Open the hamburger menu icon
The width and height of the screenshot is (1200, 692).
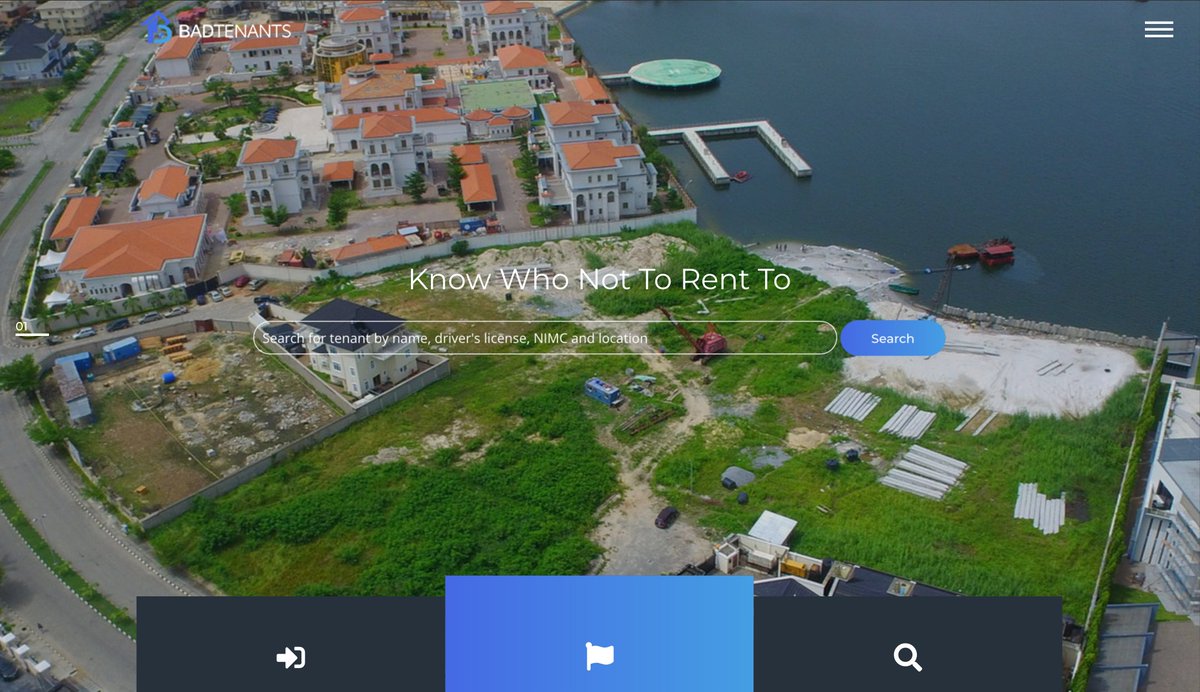(1158, 29)
